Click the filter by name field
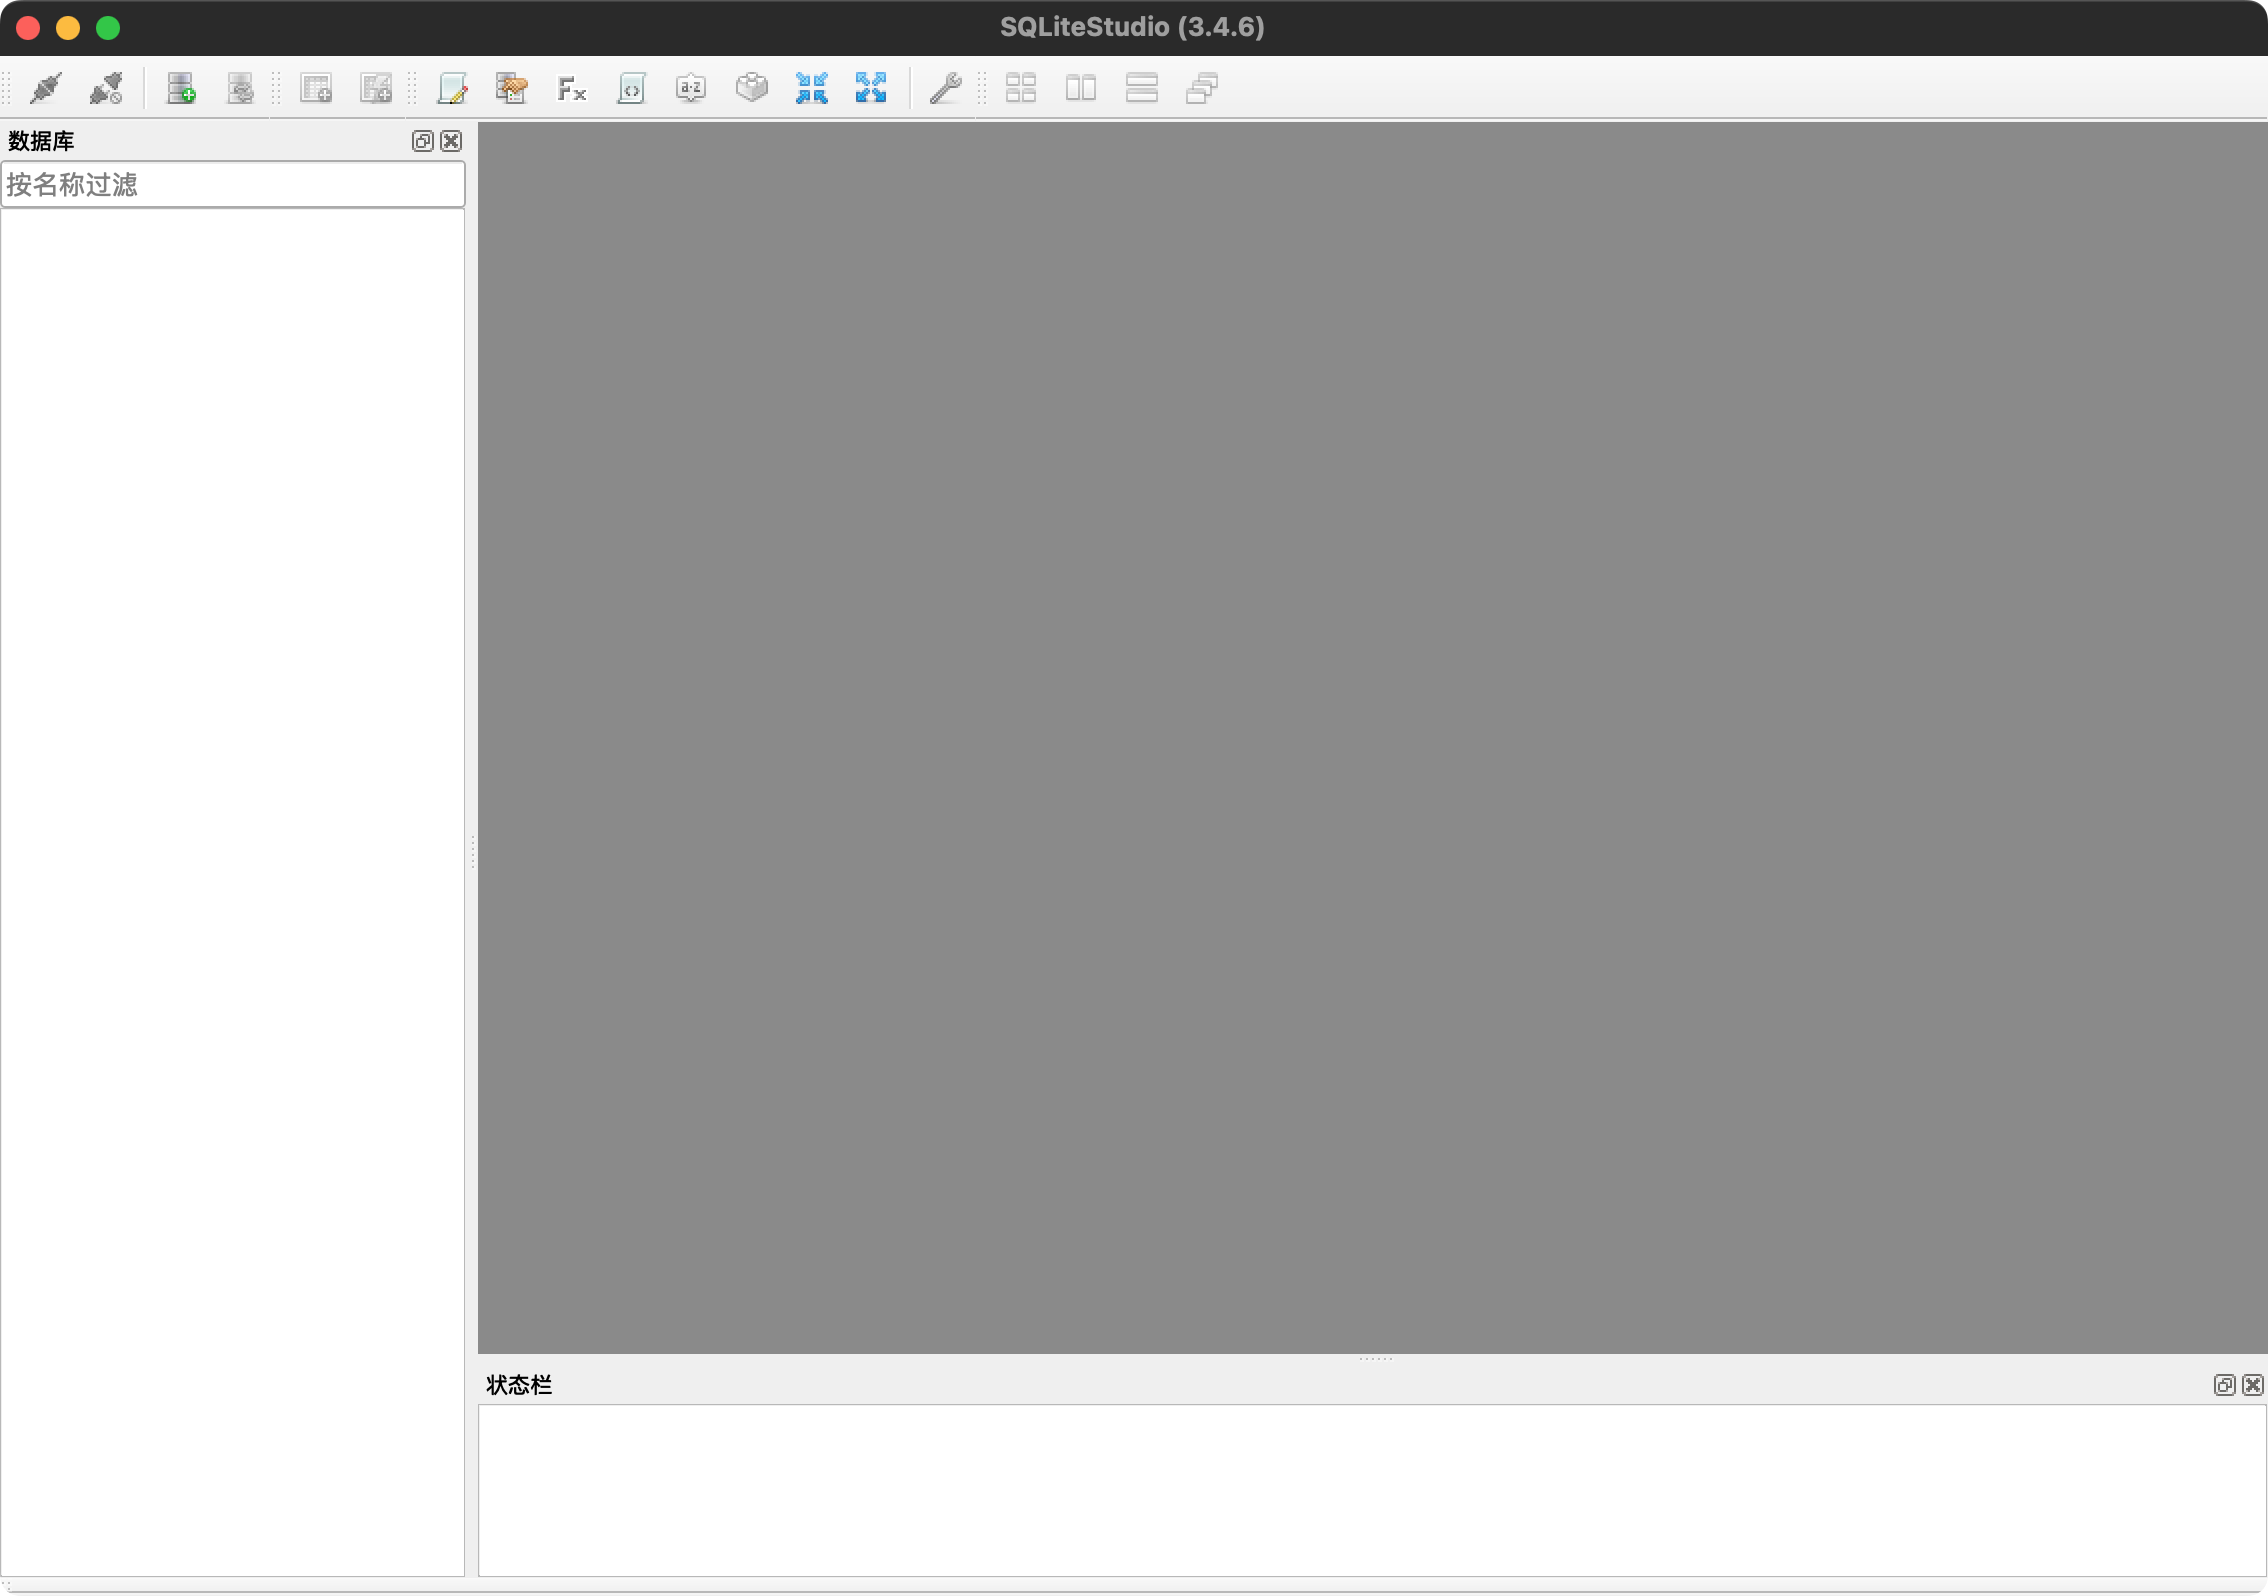2268x1596 pixels. pyautogui.click(x=232, y=185)
